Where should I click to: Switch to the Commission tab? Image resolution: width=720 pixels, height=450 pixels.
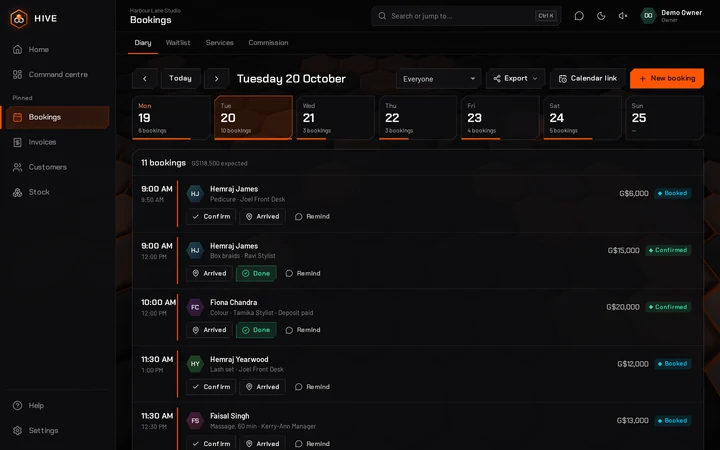[x=268, y=43]
